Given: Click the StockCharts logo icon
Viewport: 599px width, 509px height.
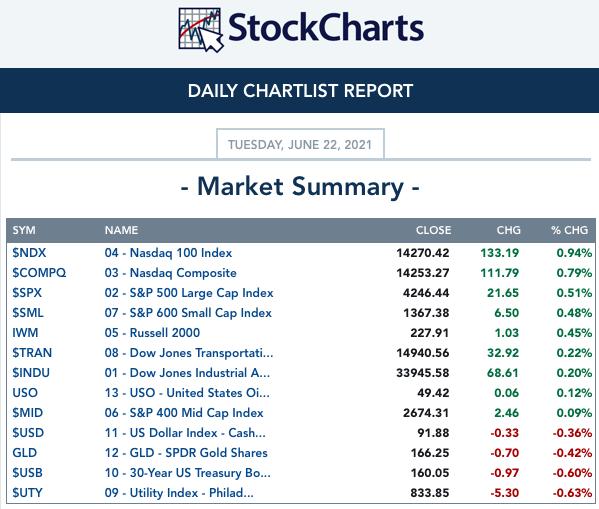Looking at the screenshot, I should pos(201,30).
